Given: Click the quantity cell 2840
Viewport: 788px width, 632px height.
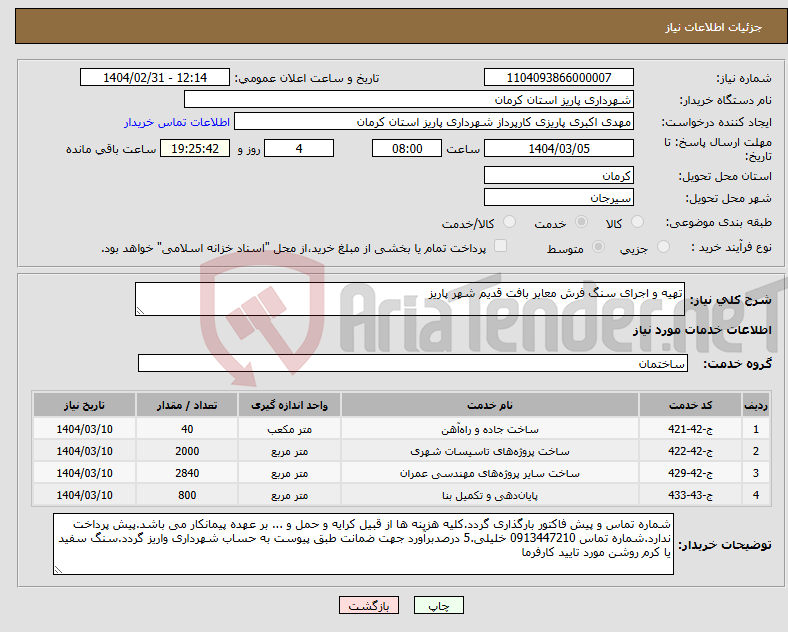Looking at the screenshot, I should pyautogui.click(x=187, y=473).
